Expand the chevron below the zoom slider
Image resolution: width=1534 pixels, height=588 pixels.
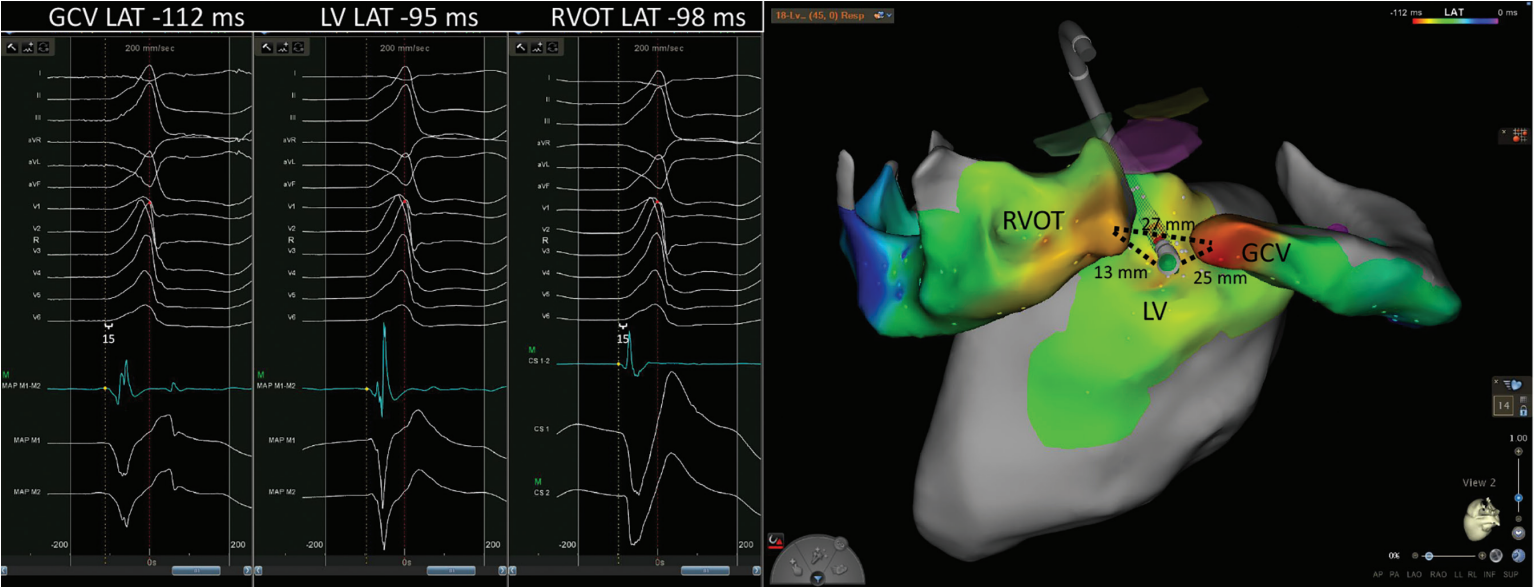pyautogui.click(x=1518, y=532)
